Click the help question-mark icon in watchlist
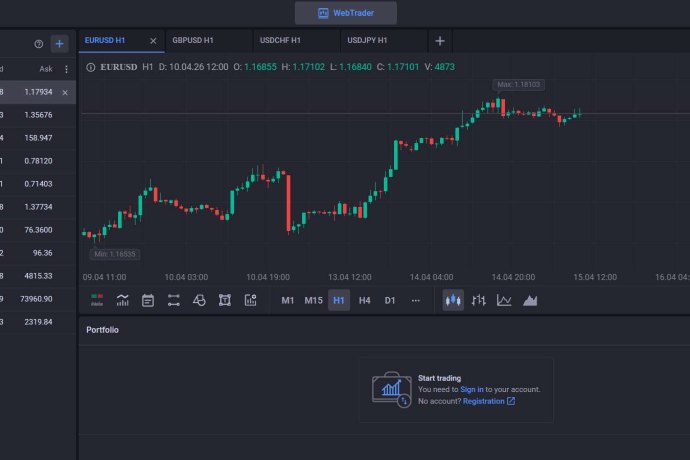 [x=39, y=44]
